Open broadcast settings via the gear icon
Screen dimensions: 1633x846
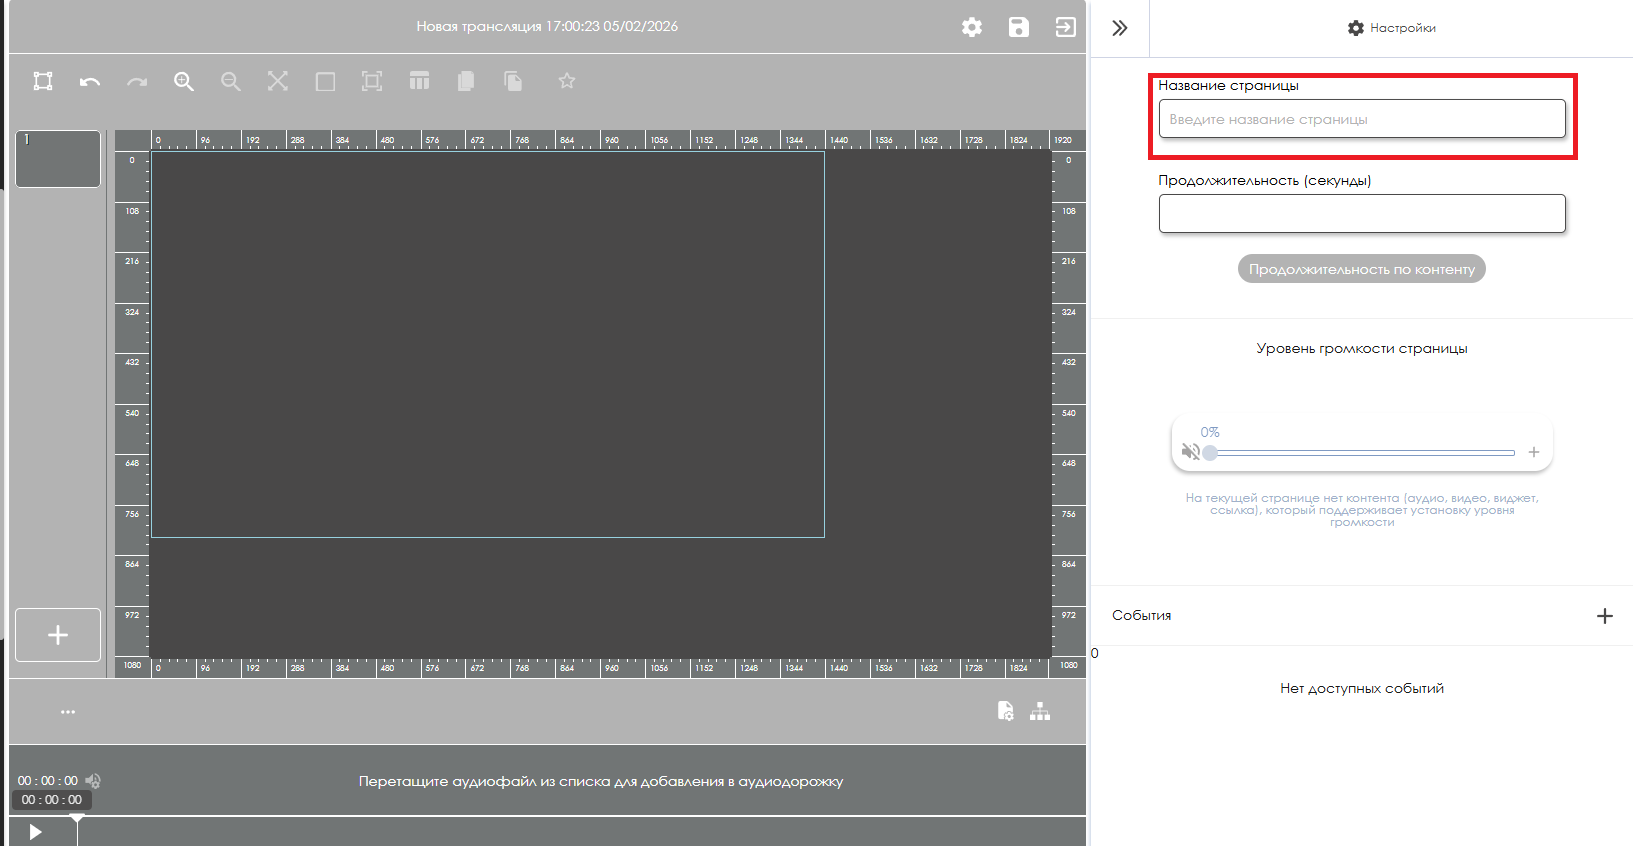(972, 27)
